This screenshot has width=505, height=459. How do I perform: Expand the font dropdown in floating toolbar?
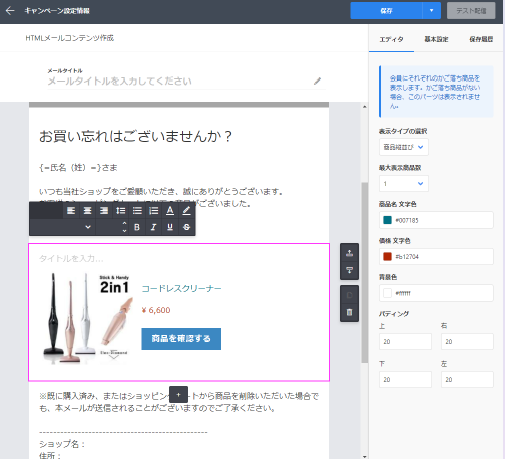pyautogui.click(x=88, y=227)
